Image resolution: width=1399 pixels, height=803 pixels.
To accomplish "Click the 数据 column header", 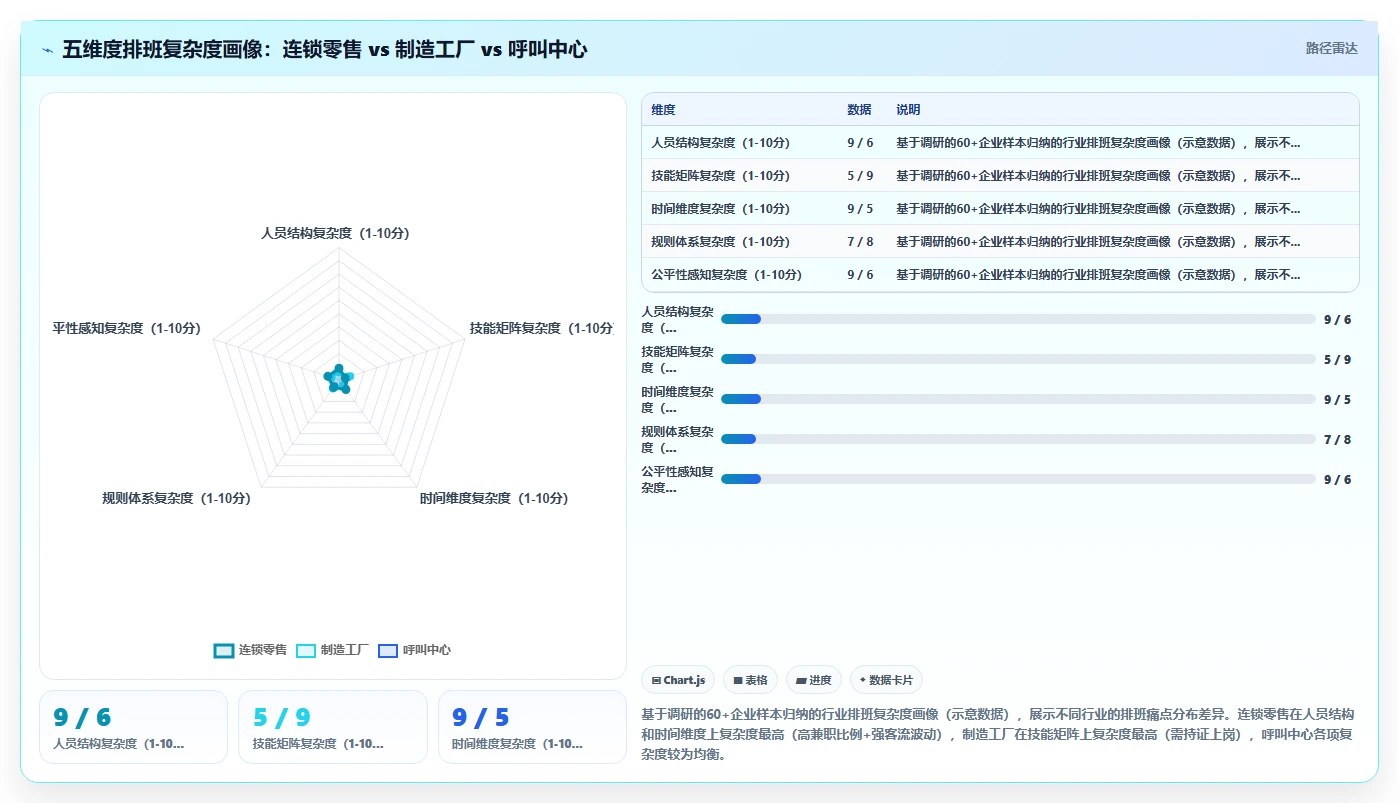I will (x=859, y=110).
